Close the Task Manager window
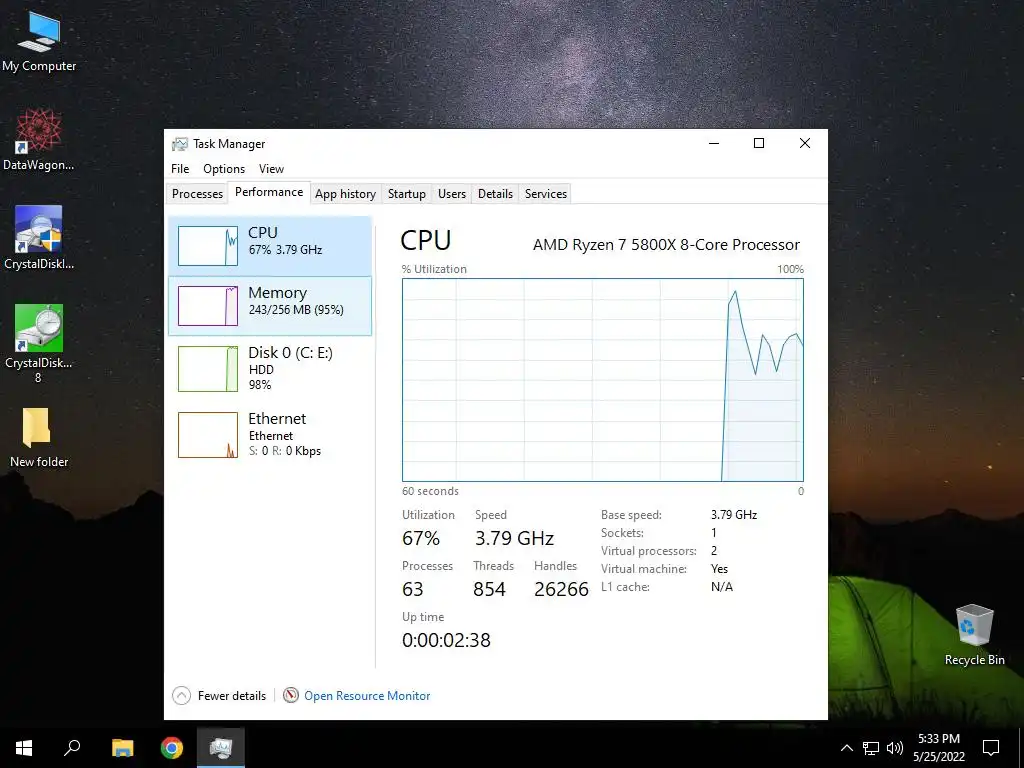 (x=805, y=144)
